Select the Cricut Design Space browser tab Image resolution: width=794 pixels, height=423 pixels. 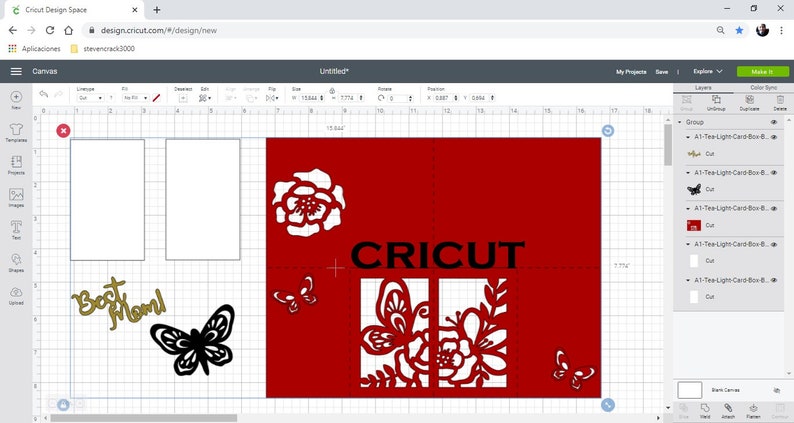click(72, 10)
